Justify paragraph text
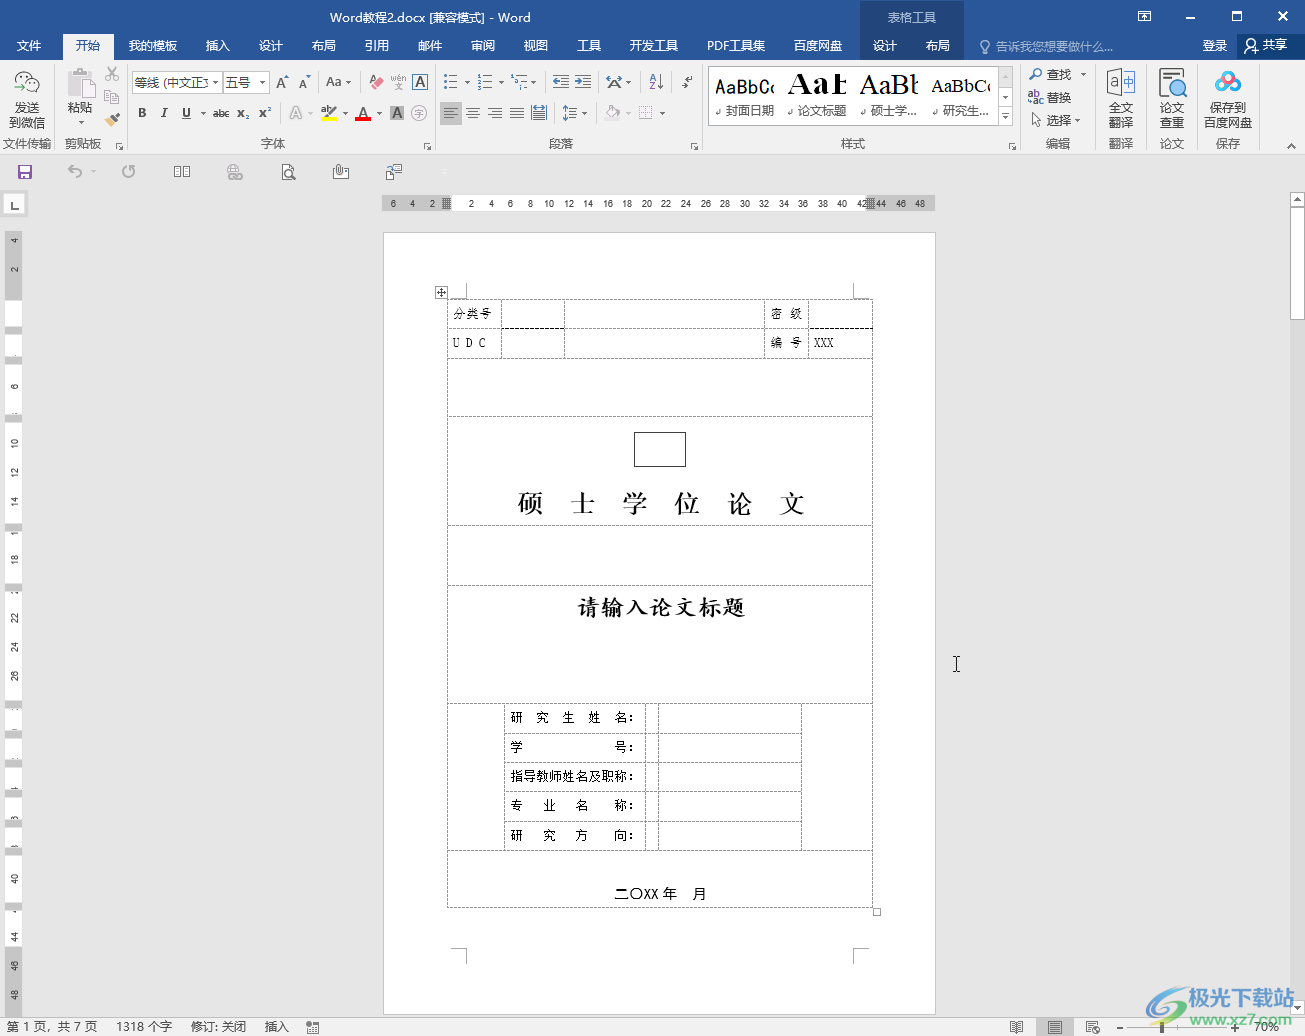 point(517,113)
